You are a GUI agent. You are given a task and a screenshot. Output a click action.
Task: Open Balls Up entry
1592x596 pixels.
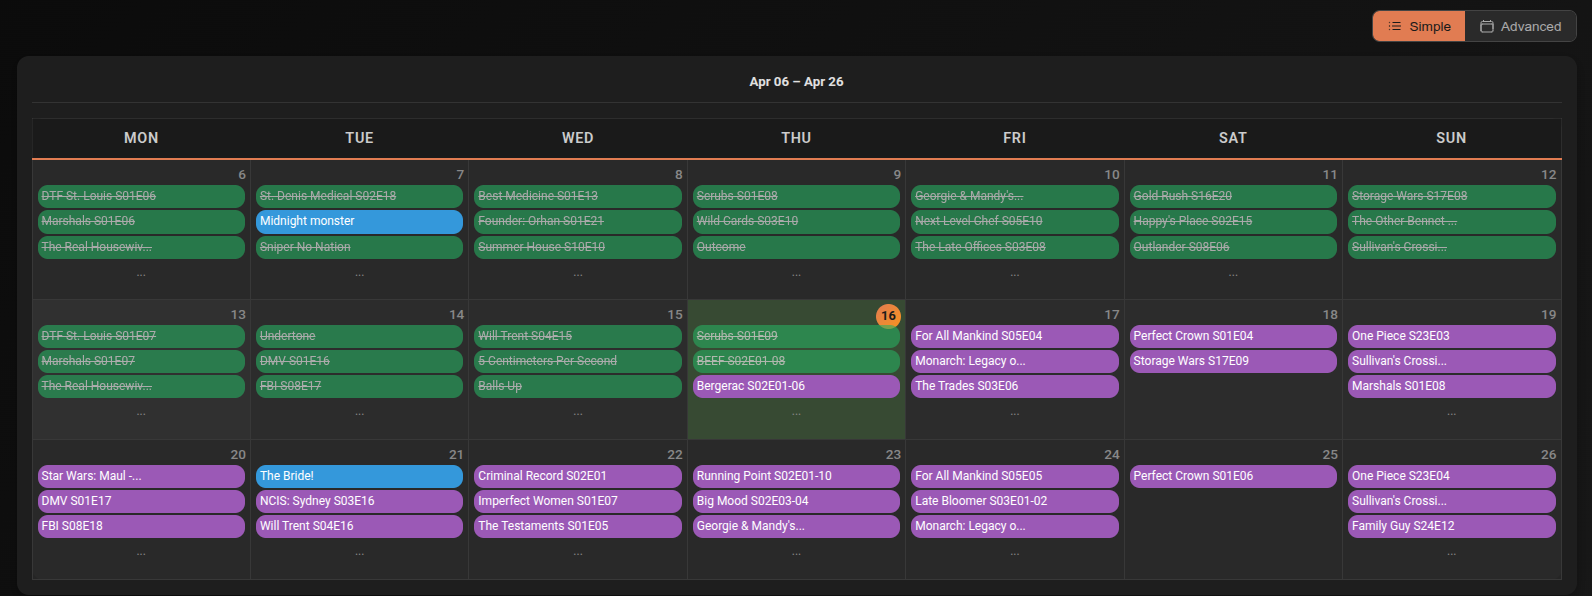(578, 386)
